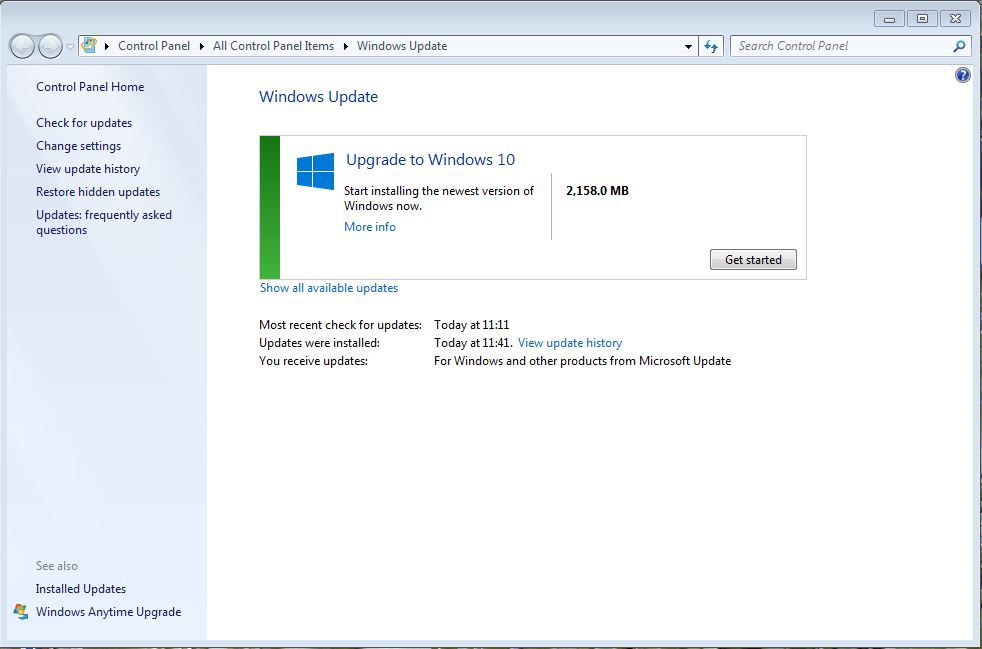Open the blue Help question mark icon

point(963,75)
